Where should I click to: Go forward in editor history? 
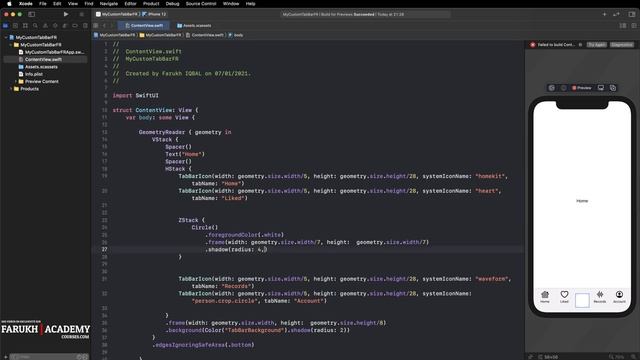click(112, 25)
